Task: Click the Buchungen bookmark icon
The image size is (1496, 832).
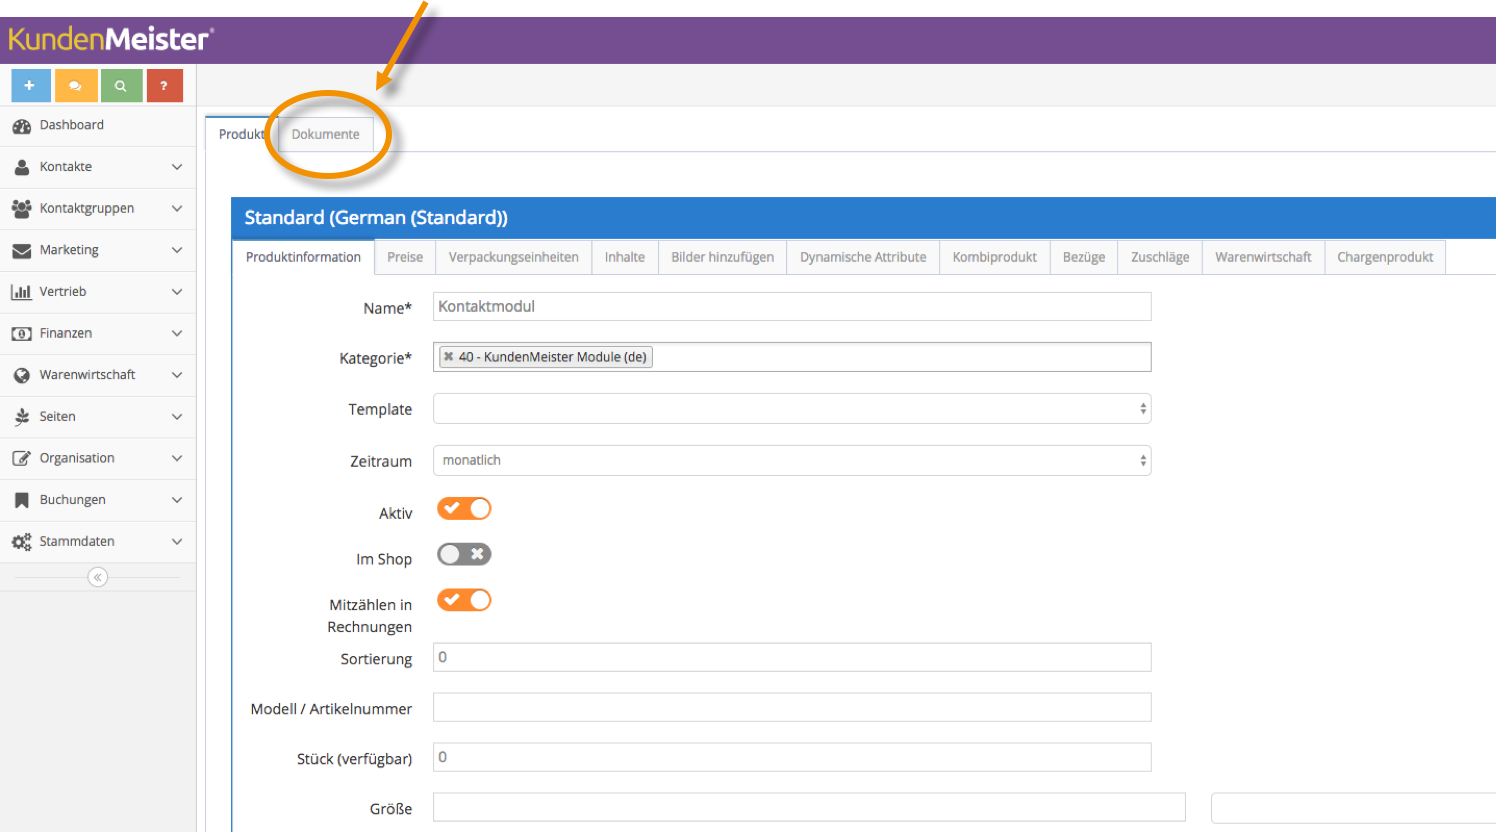Action: 21,500
